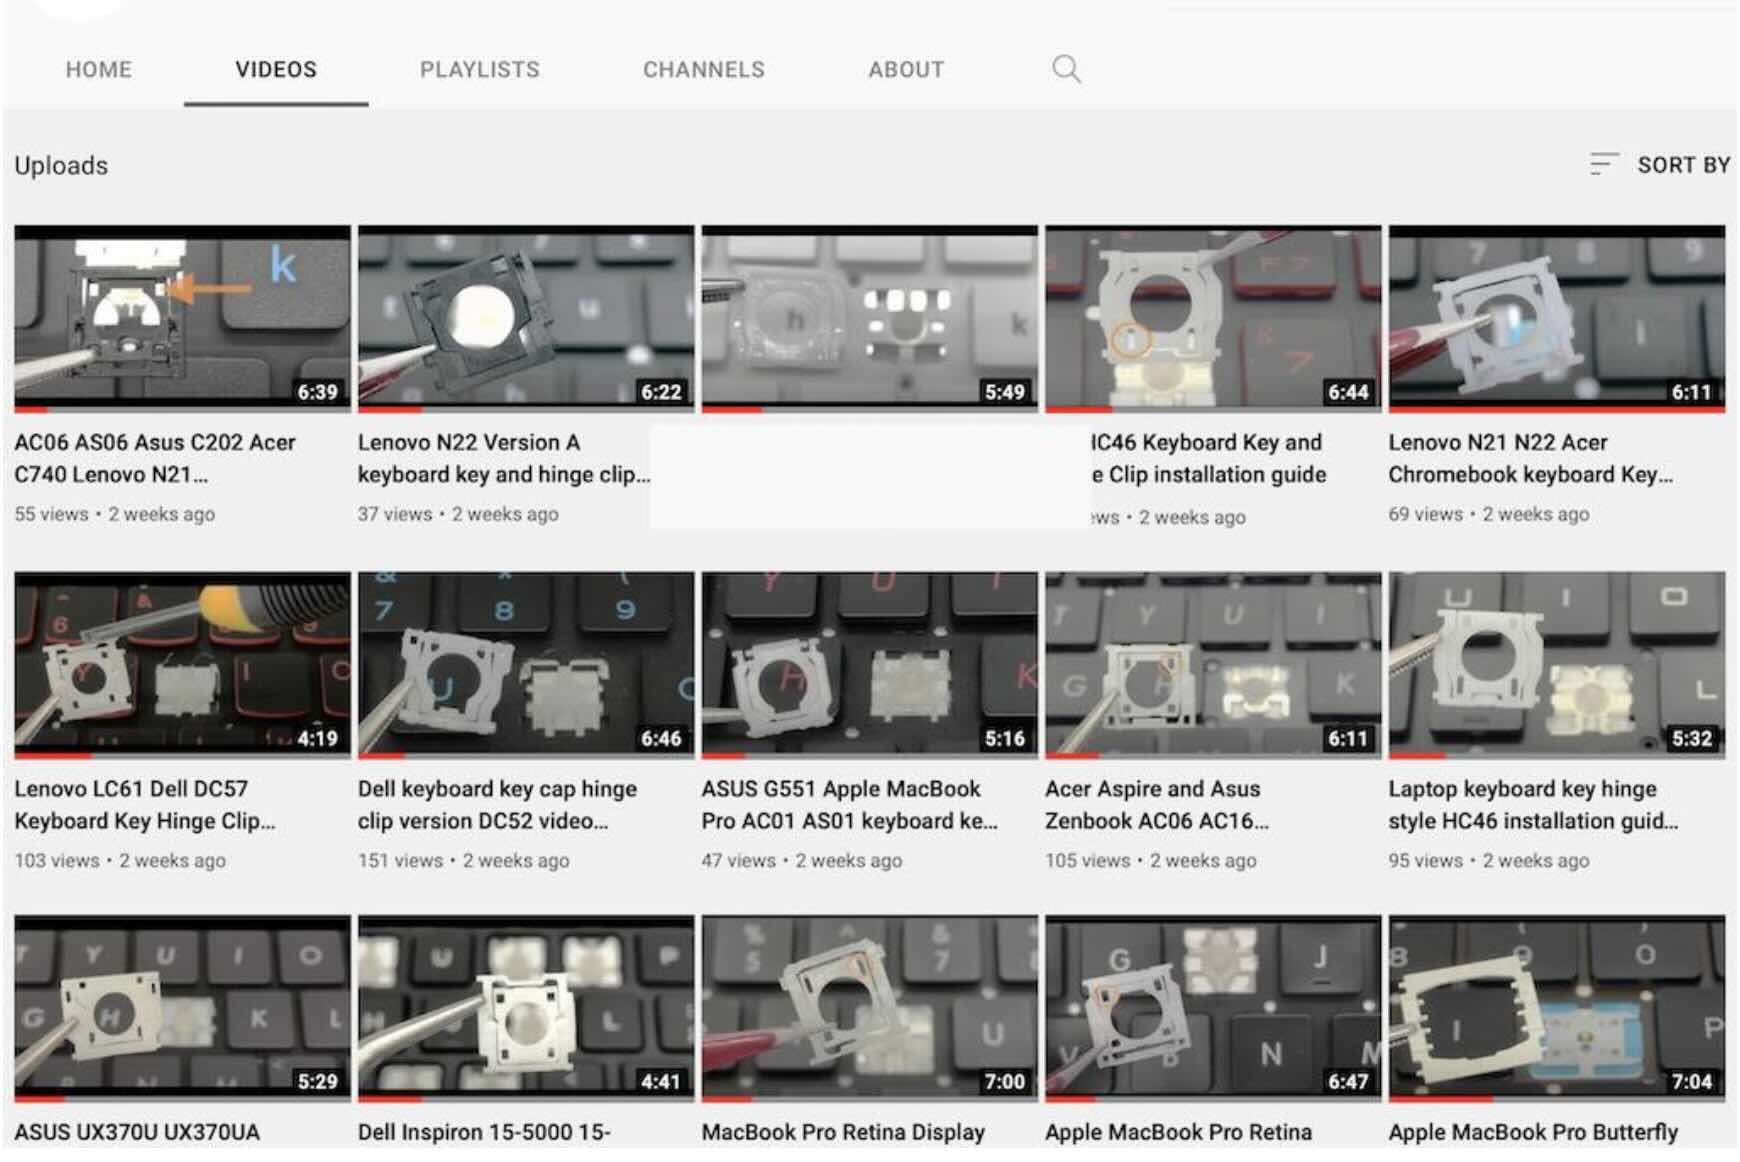Image resolution: width=1740 pixels, height=1162 pixels.
Task: Click the 7:00 MacBook Pro Retina Display thumbnail
Action: click(x=869, y=1007)
